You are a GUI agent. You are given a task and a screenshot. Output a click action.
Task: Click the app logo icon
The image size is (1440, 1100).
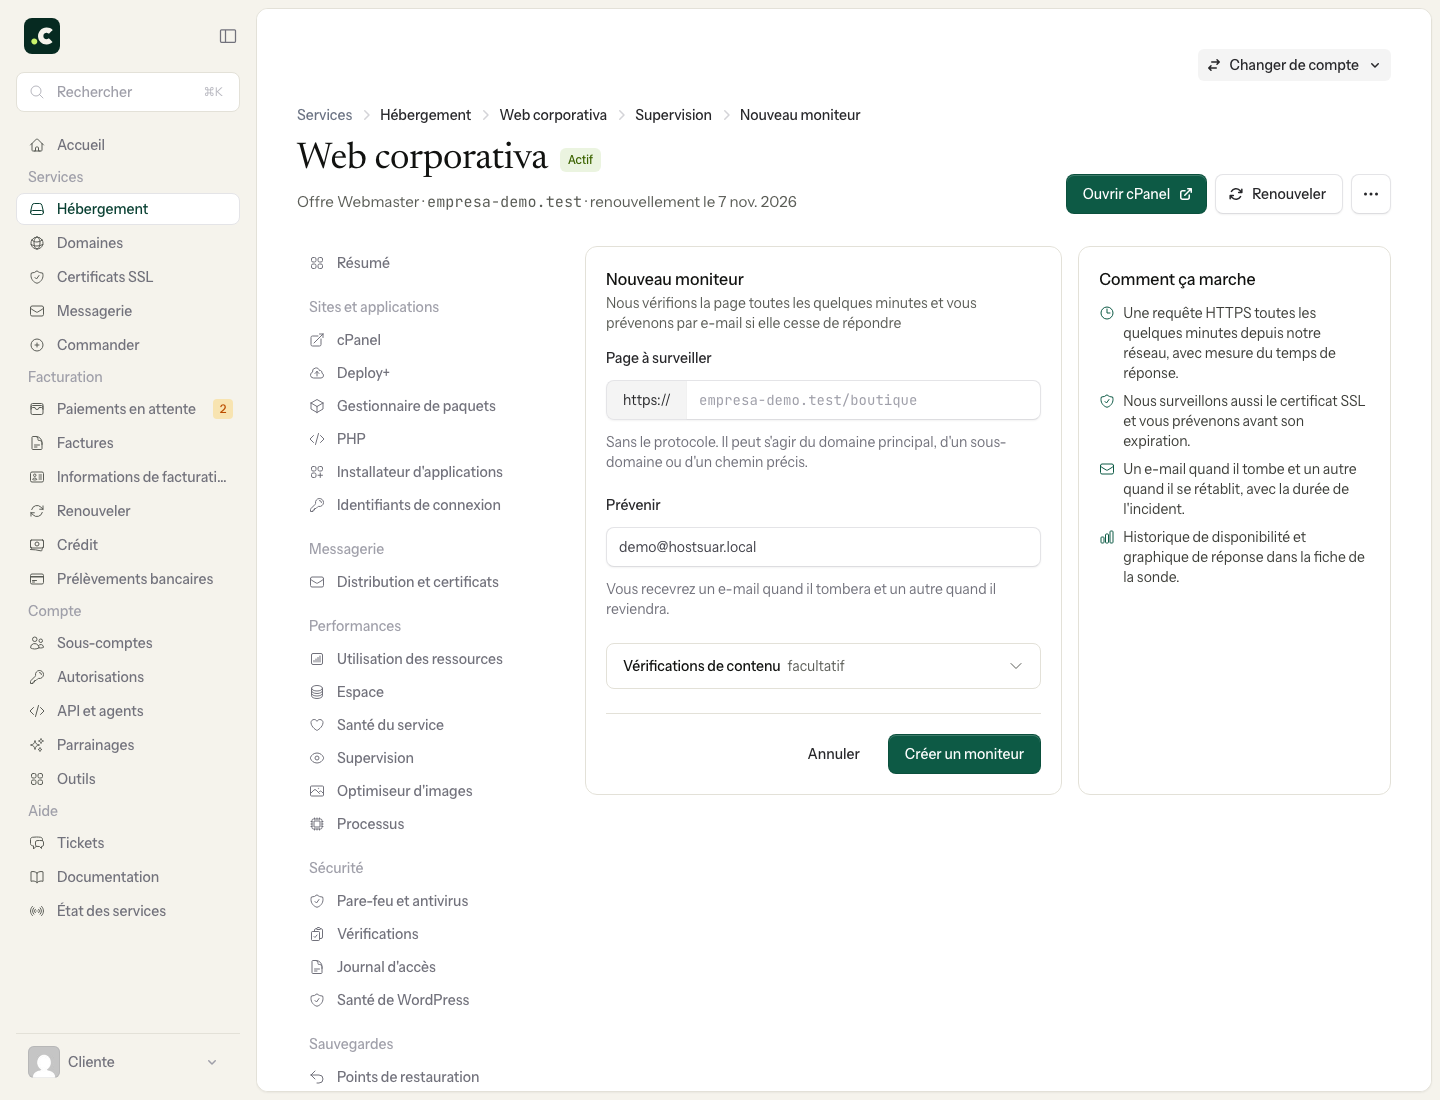[42, 36]
